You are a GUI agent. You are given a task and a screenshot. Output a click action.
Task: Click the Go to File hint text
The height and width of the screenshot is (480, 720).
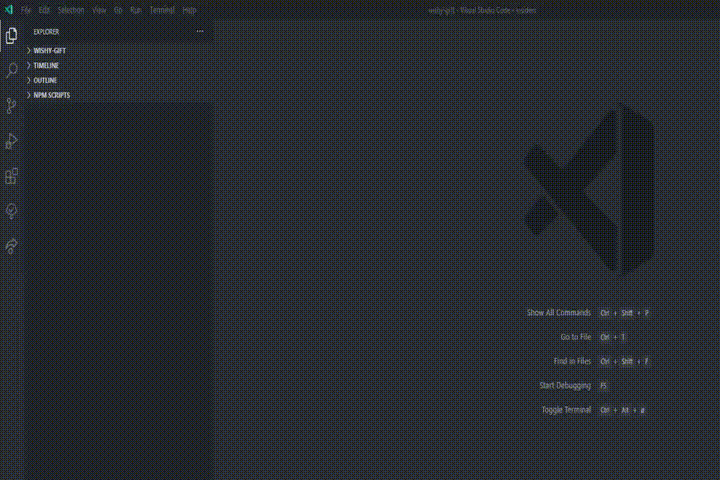(575, 337)
